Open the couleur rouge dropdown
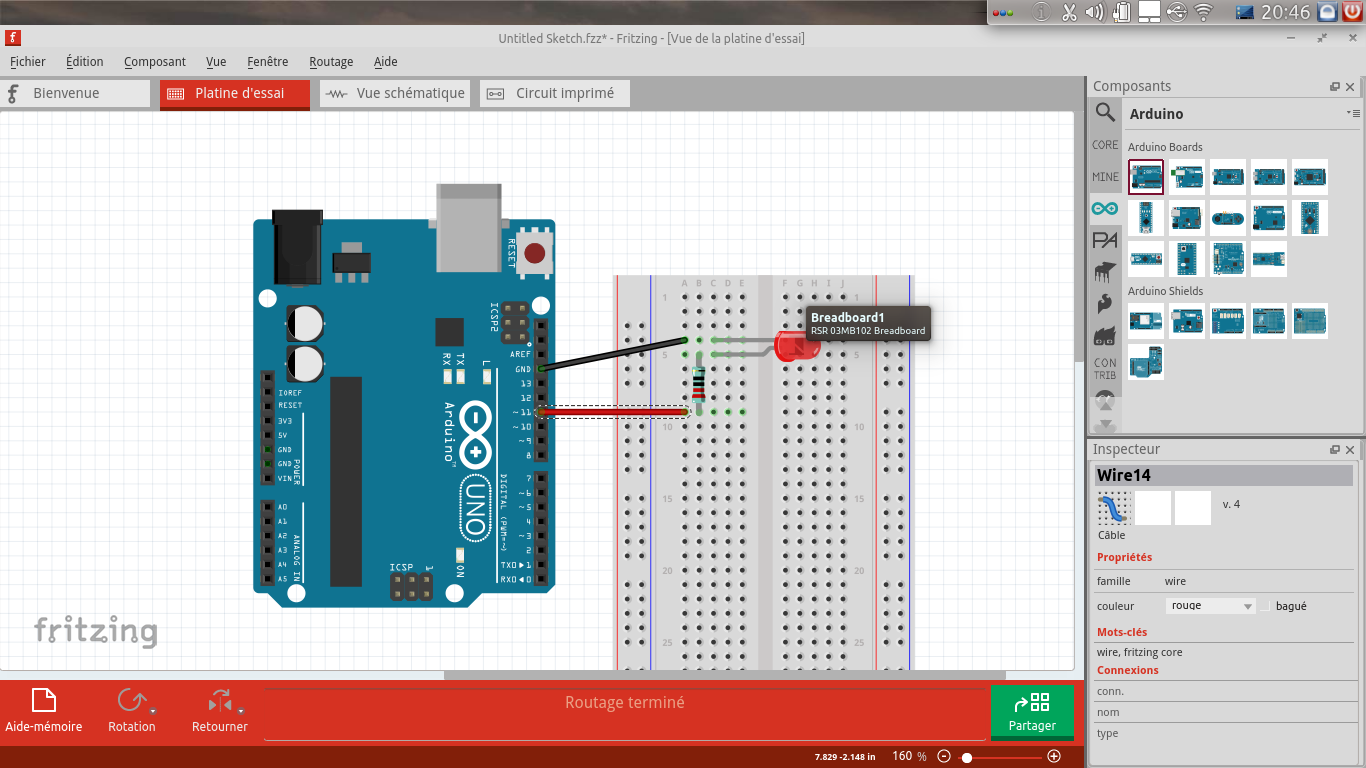This screenshot has height=768, width=1366. coord(1211,605)
